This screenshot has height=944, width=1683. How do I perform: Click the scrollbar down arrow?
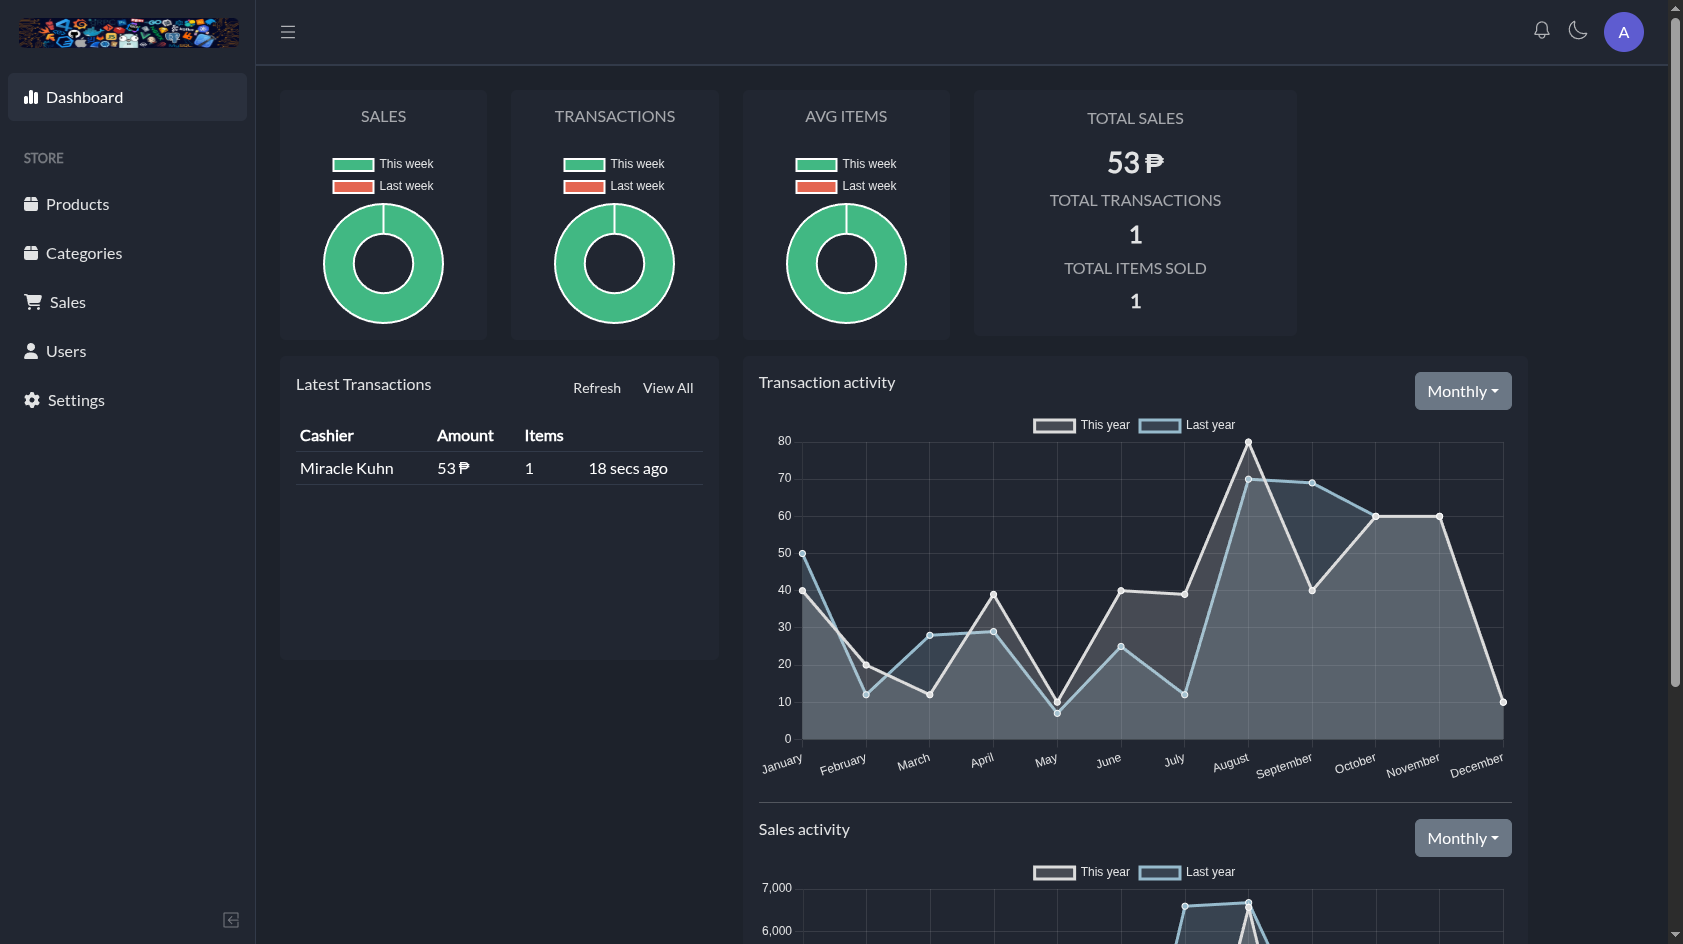click(x=1676, y=935)
